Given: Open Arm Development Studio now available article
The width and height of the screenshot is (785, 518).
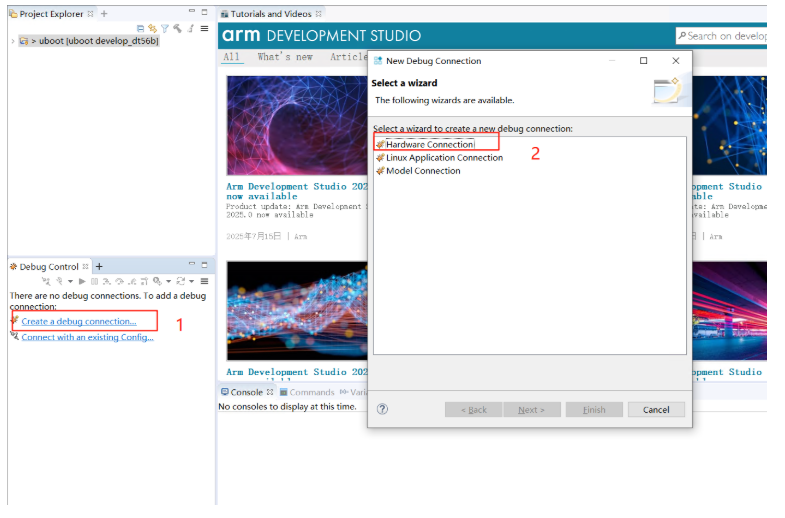Looking at the screenshot, I should [297, 192].
